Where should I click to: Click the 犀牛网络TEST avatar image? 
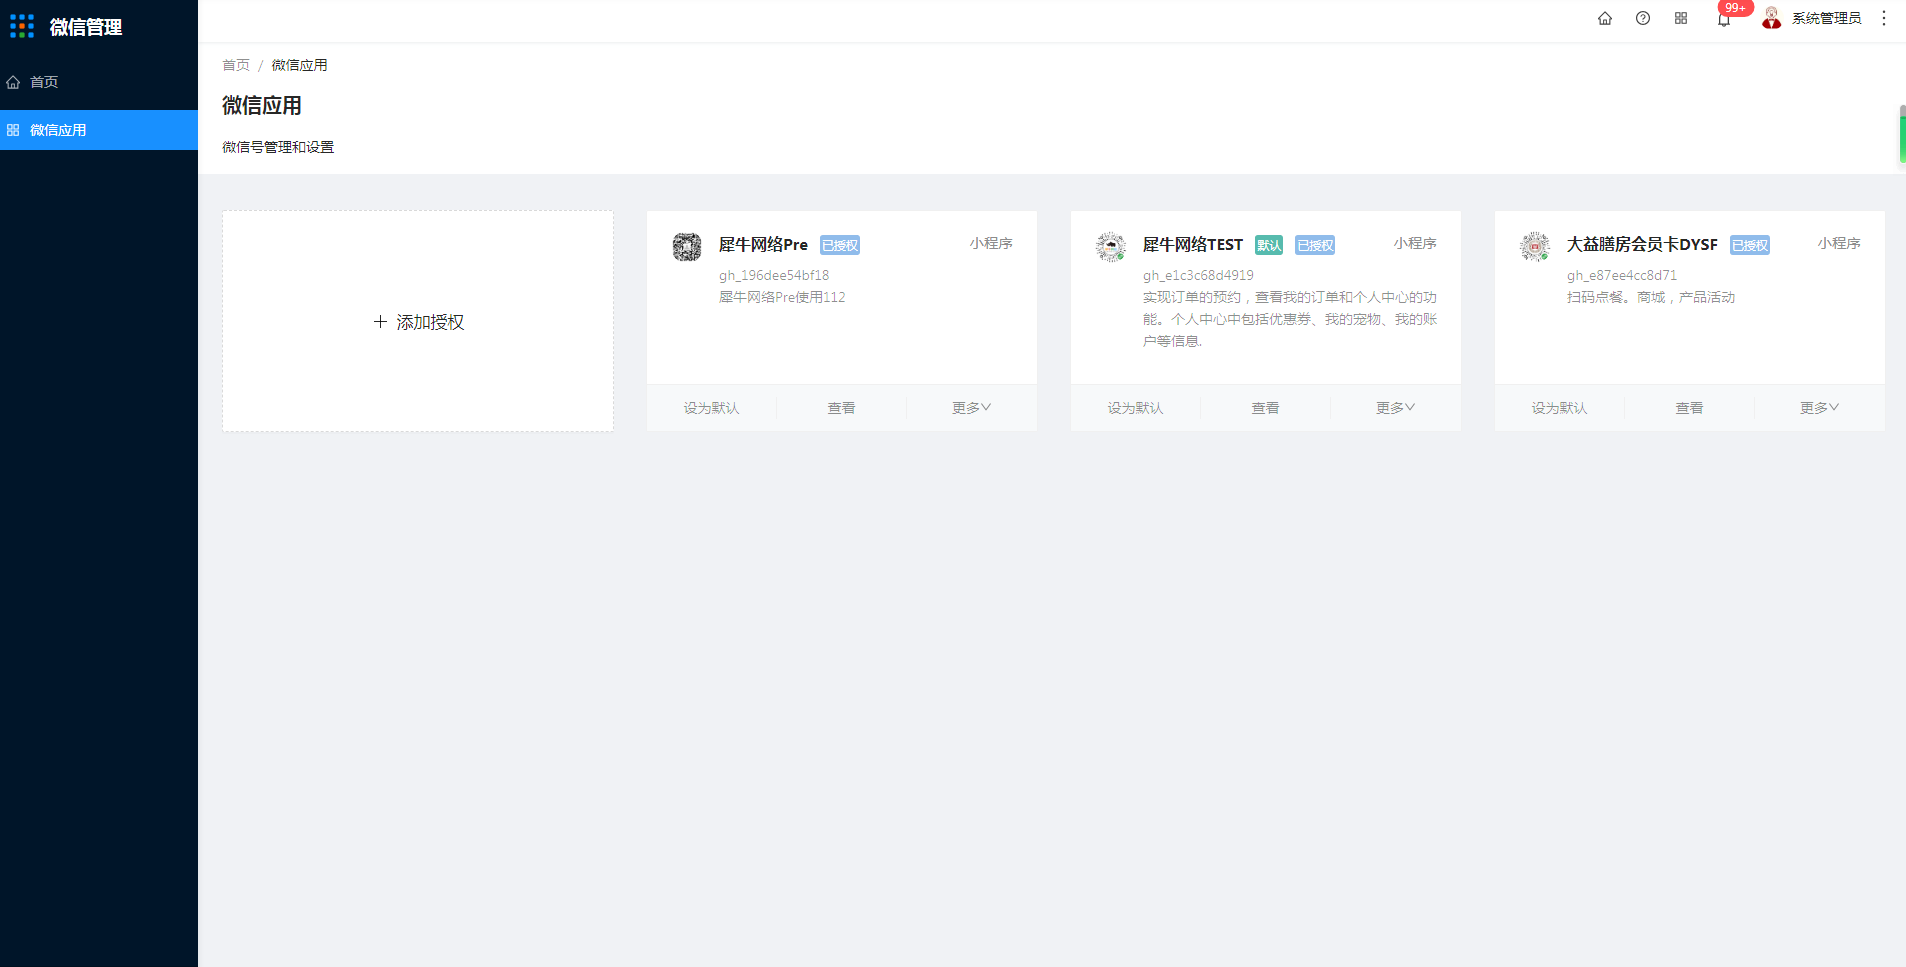(1111, 246)
